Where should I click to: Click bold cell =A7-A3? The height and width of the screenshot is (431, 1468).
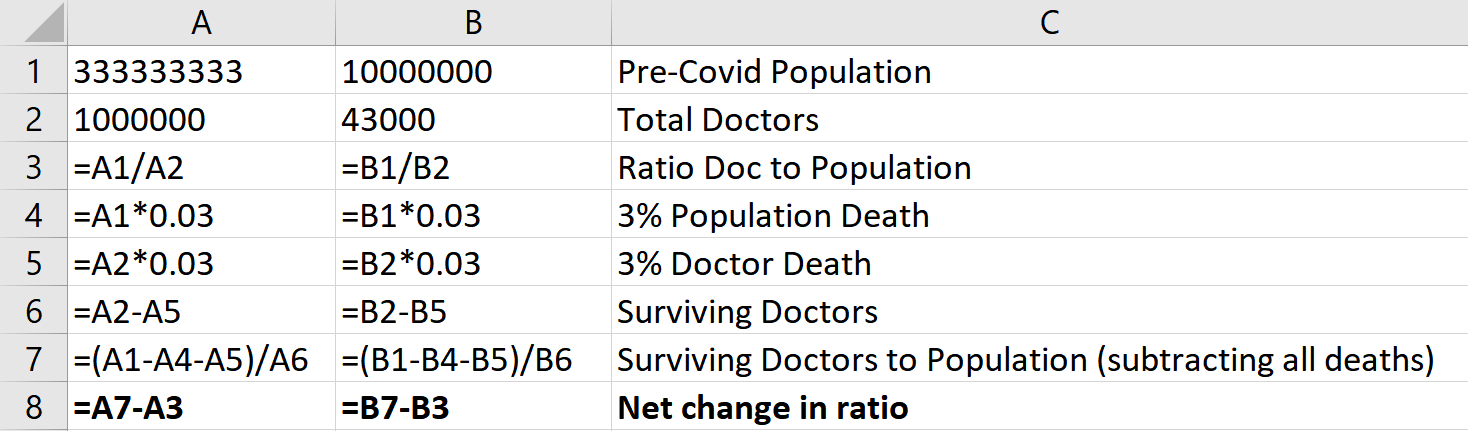[201, 407]
